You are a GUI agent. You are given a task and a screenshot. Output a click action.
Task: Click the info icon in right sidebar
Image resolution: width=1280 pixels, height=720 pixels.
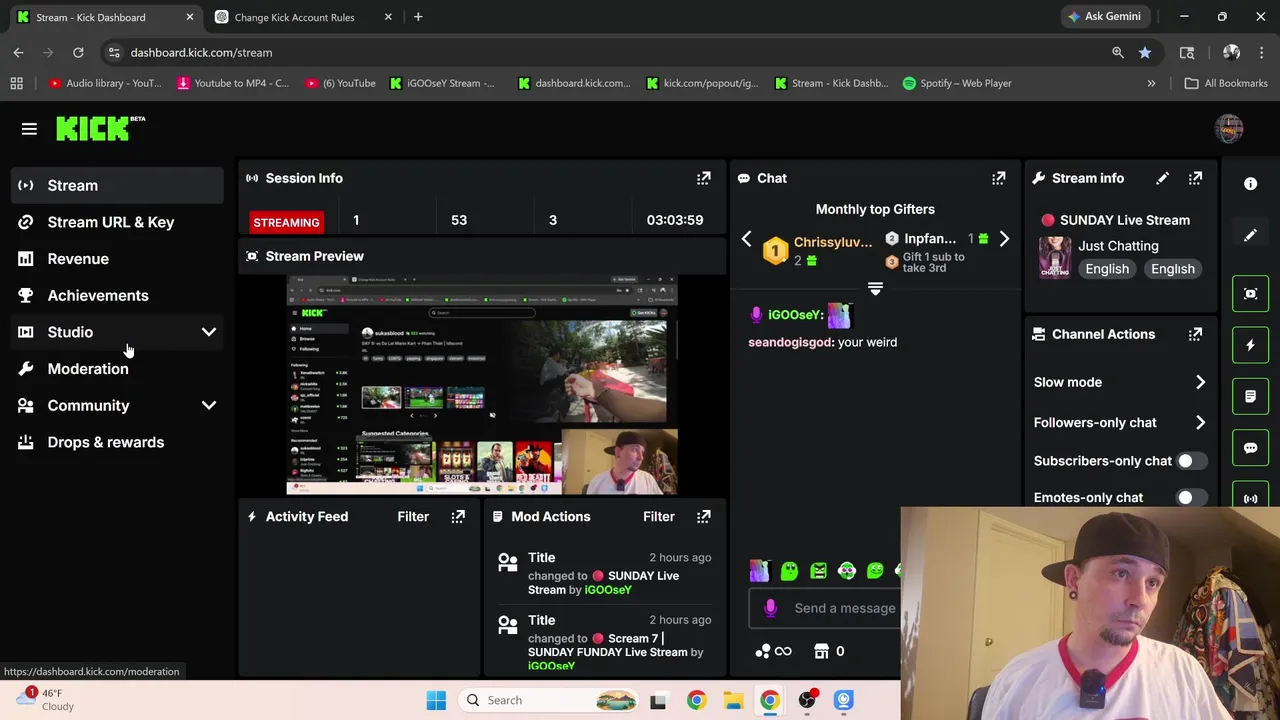tap(1250, 184)
